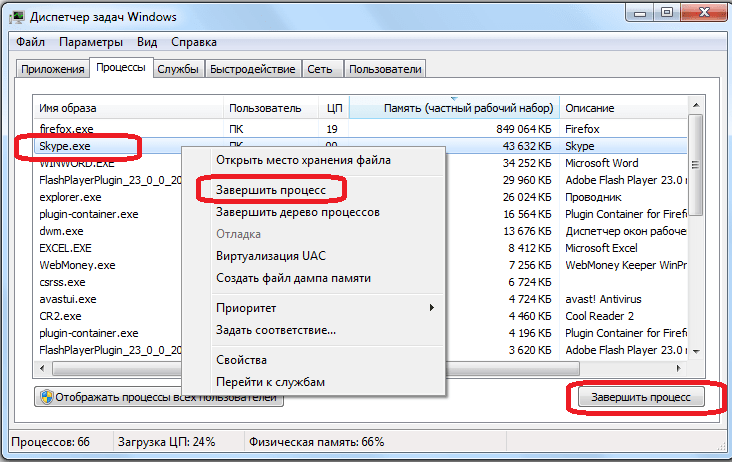Select the EXCEL.EXE process
The width and height of the screenshot is (732, 462).
click(65, 248)
